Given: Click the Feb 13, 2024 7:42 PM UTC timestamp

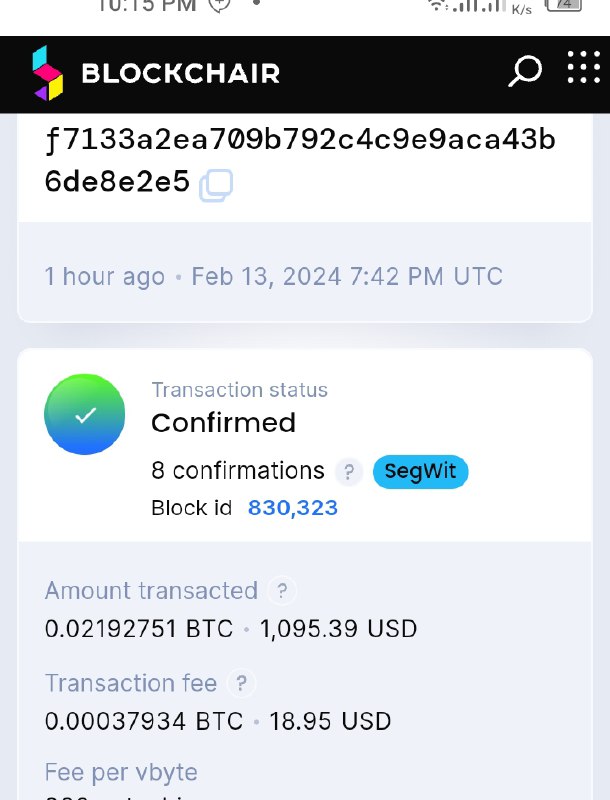Looking at the screenshot, I should coord(347,276).
